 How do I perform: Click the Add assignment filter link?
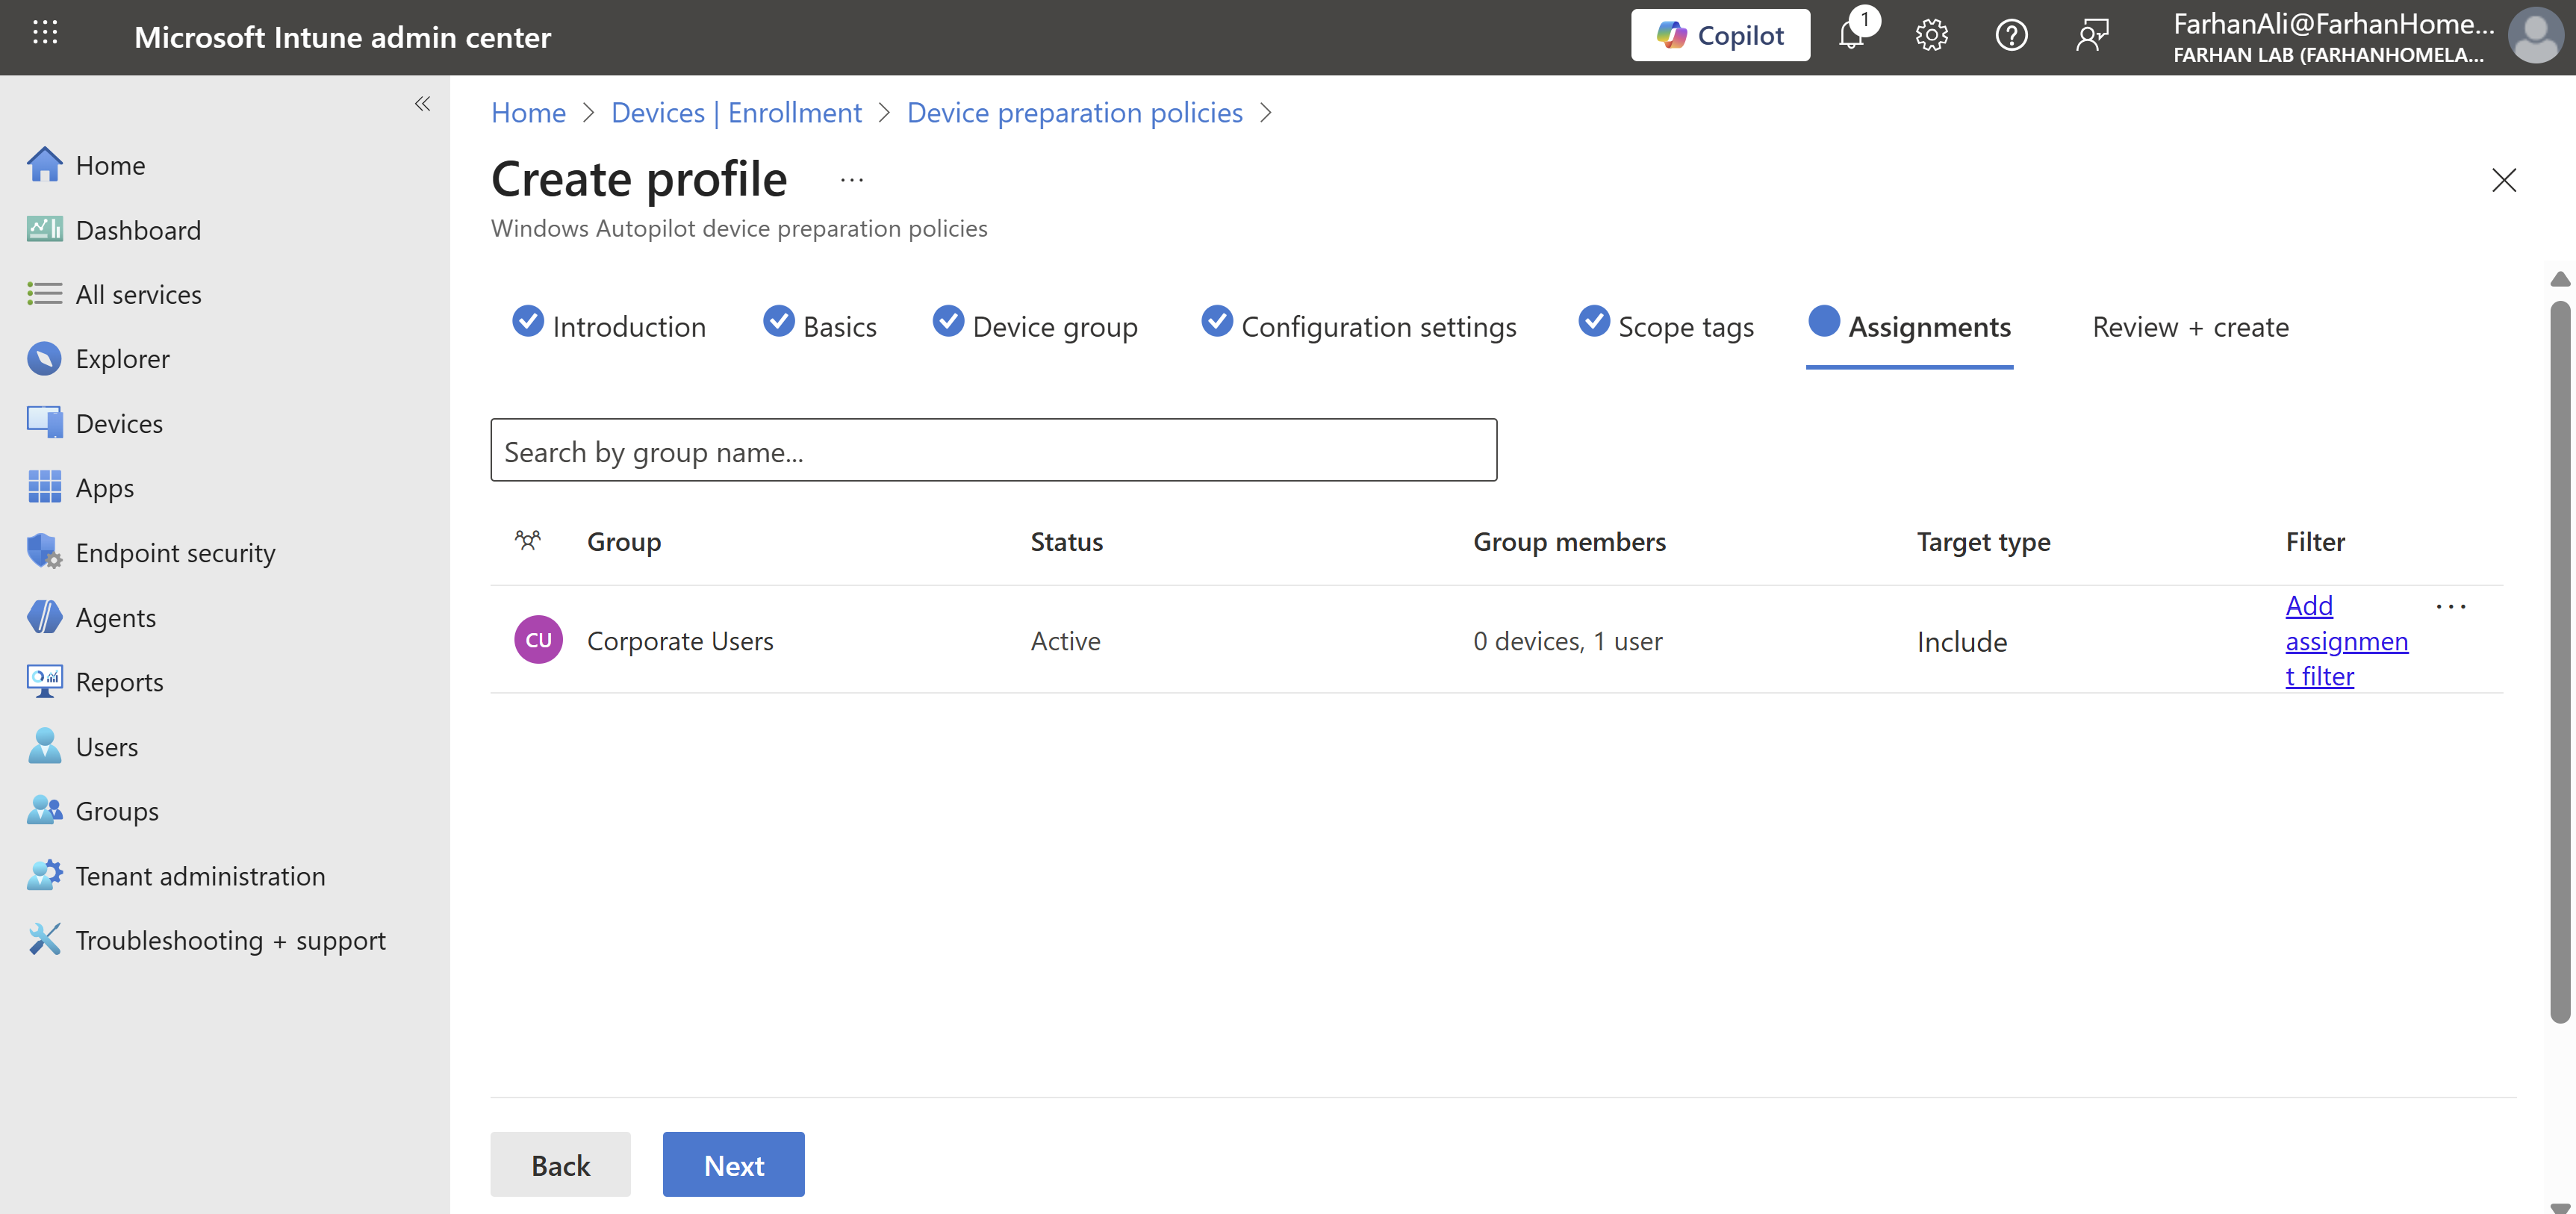tap(2345, 641)
